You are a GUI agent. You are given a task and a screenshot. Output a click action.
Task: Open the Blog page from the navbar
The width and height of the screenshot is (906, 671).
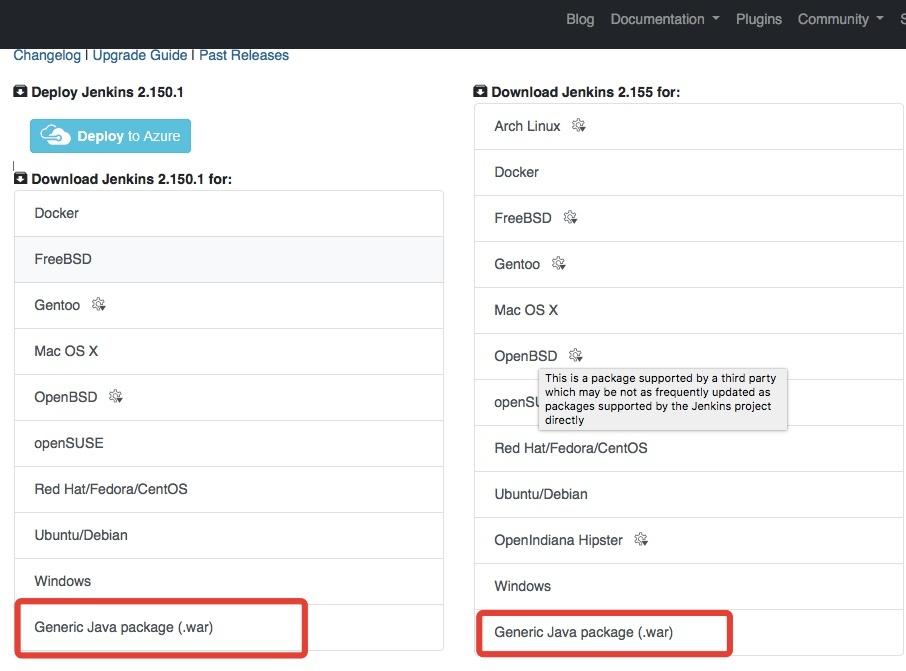coord(580,19)
